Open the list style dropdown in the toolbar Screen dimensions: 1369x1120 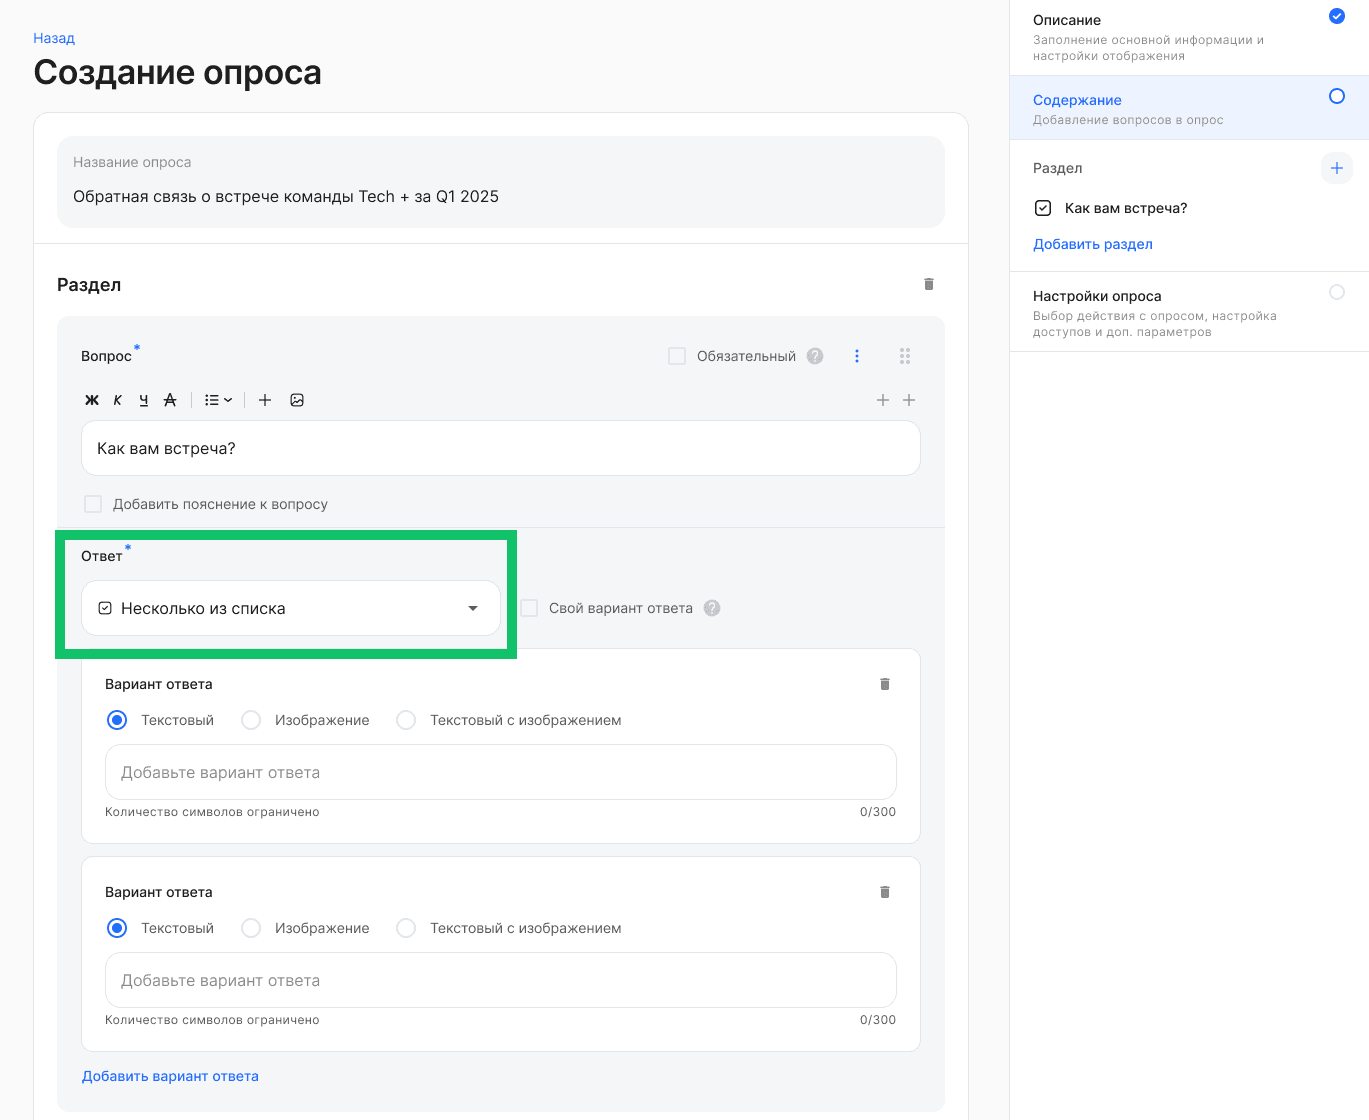[217, 400]
